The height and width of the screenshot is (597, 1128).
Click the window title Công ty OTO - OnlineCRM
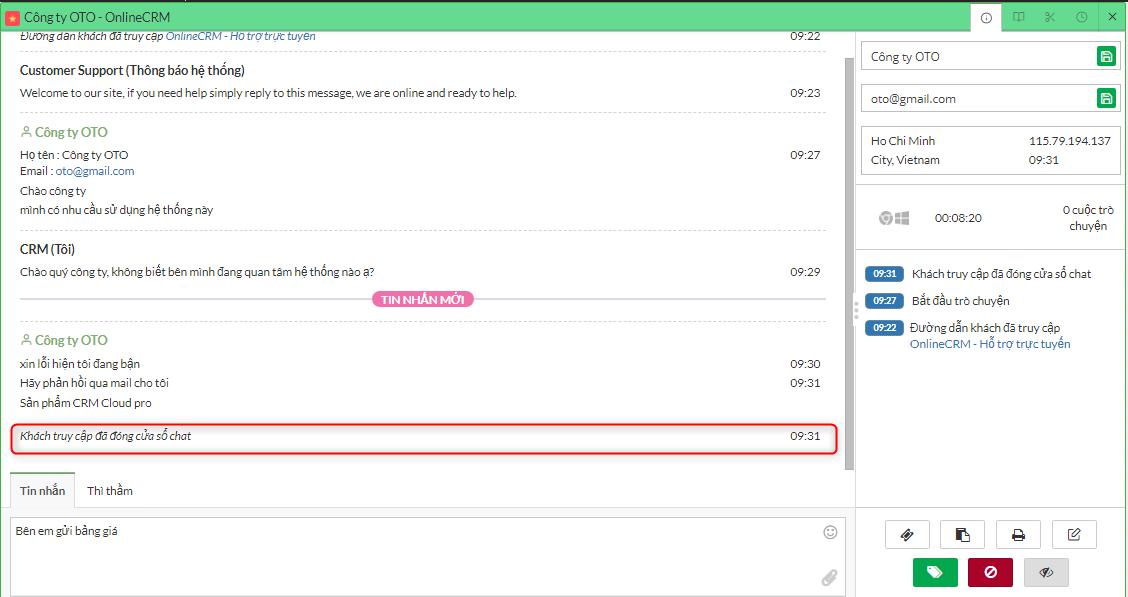pos(97,17)
